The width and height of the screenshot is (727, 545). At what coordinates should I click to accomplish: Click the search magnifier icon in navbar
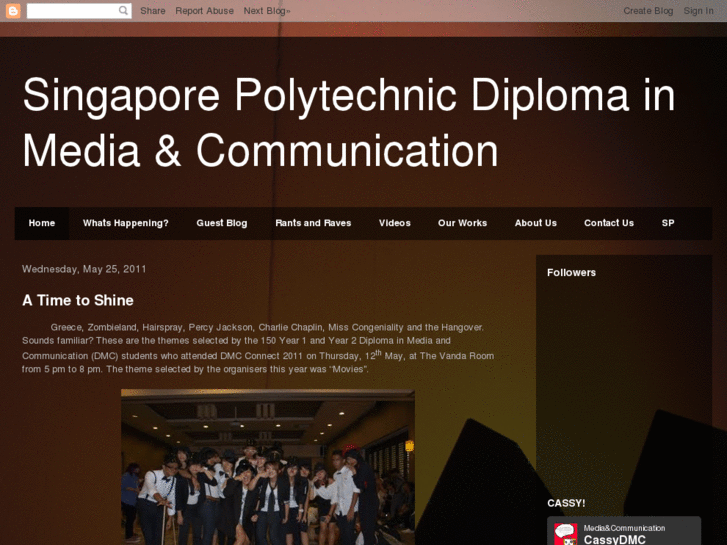[123, 11]
